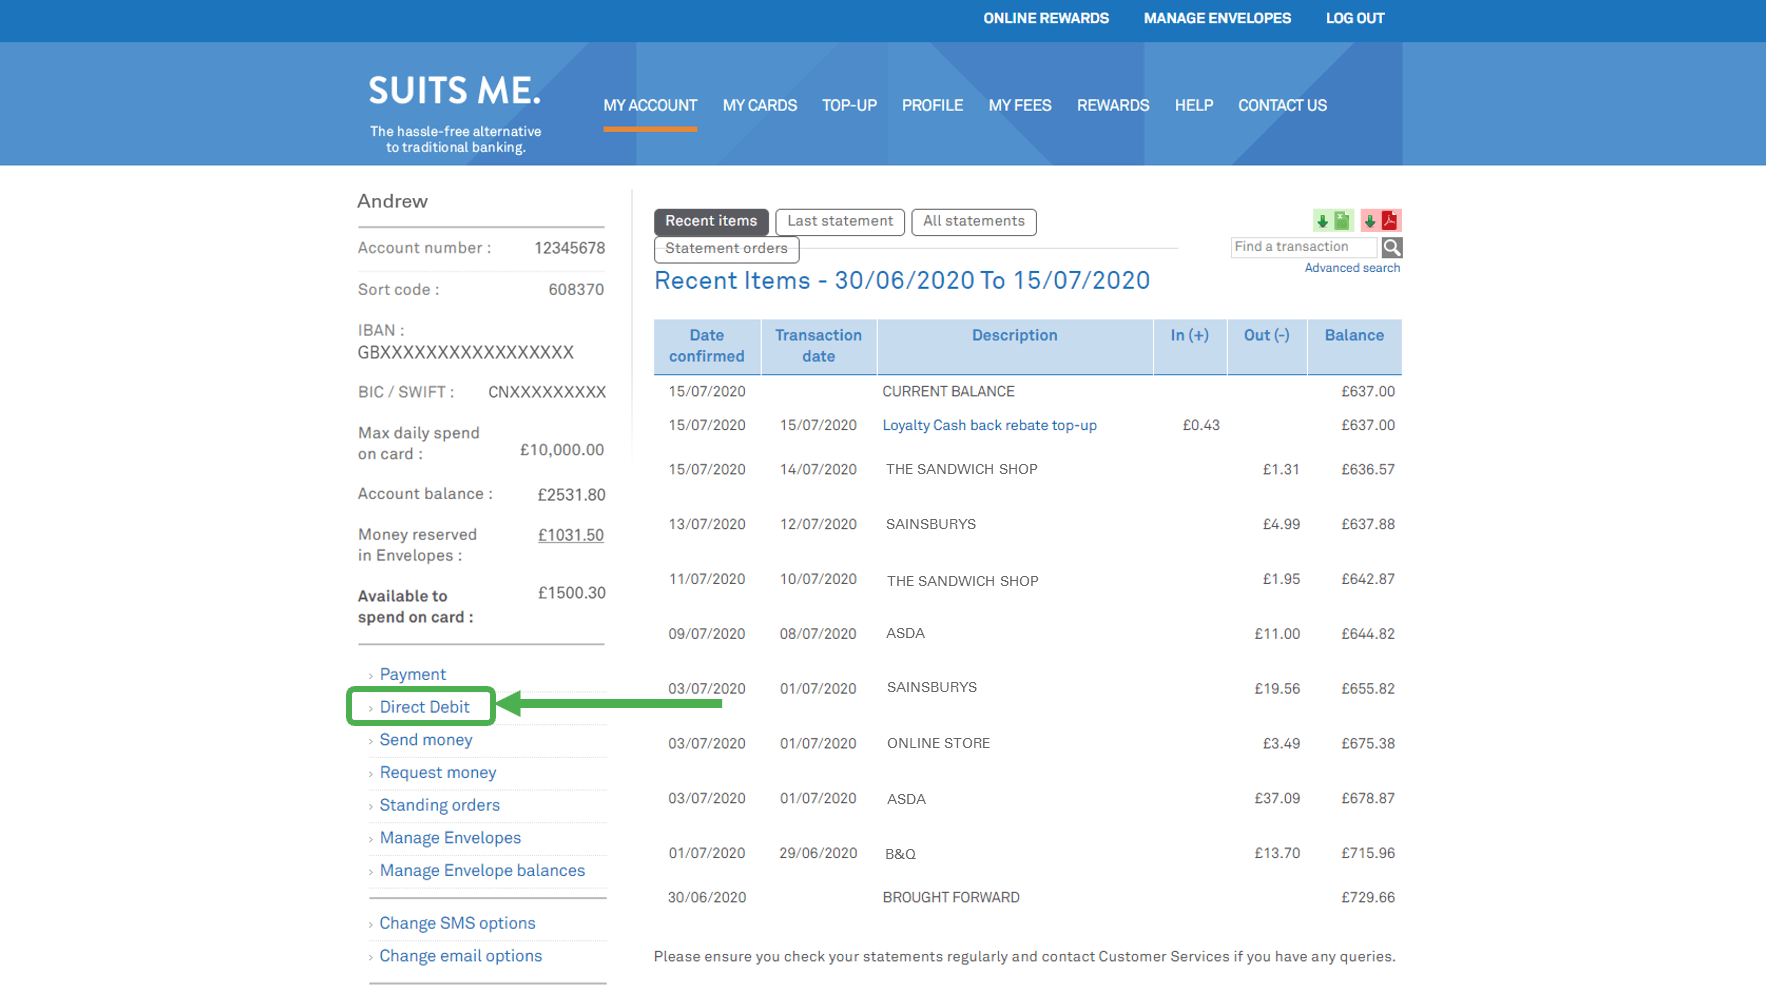Open the My Cards menu
This screenshot has width=1766, height=993.
759,106
